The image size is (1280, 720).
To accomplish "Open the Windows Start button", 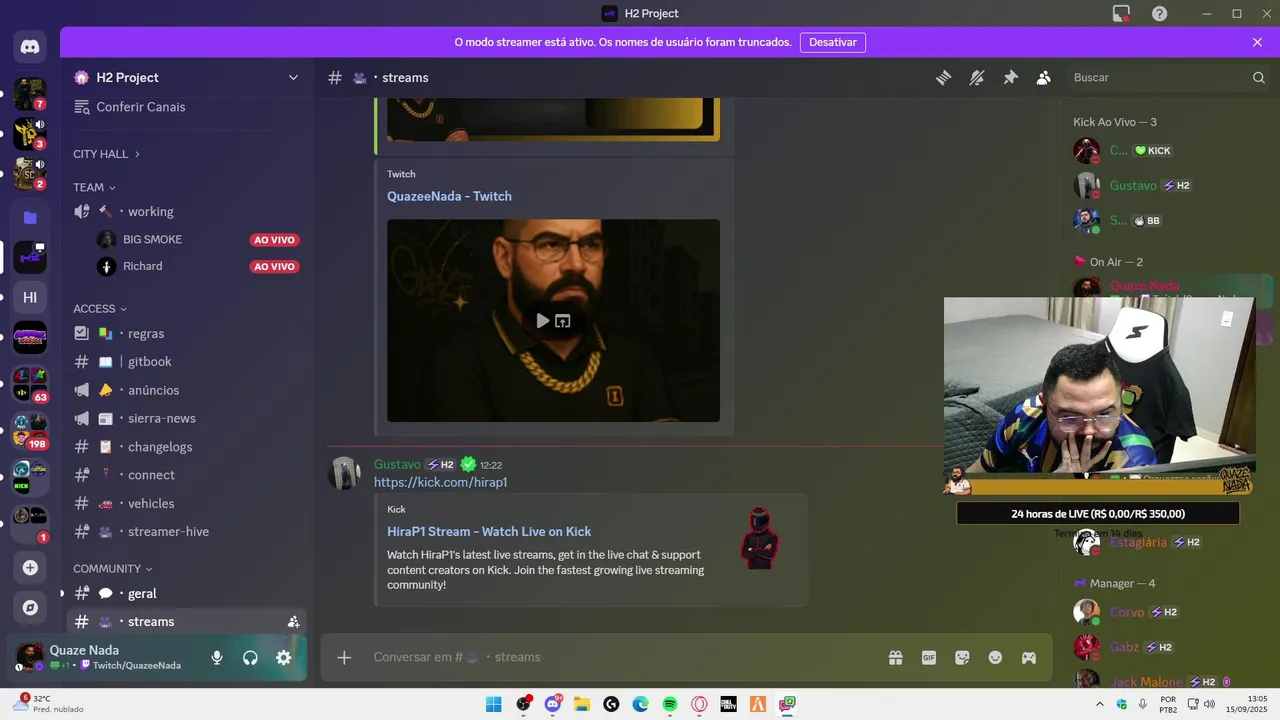I will coord(494,704).
